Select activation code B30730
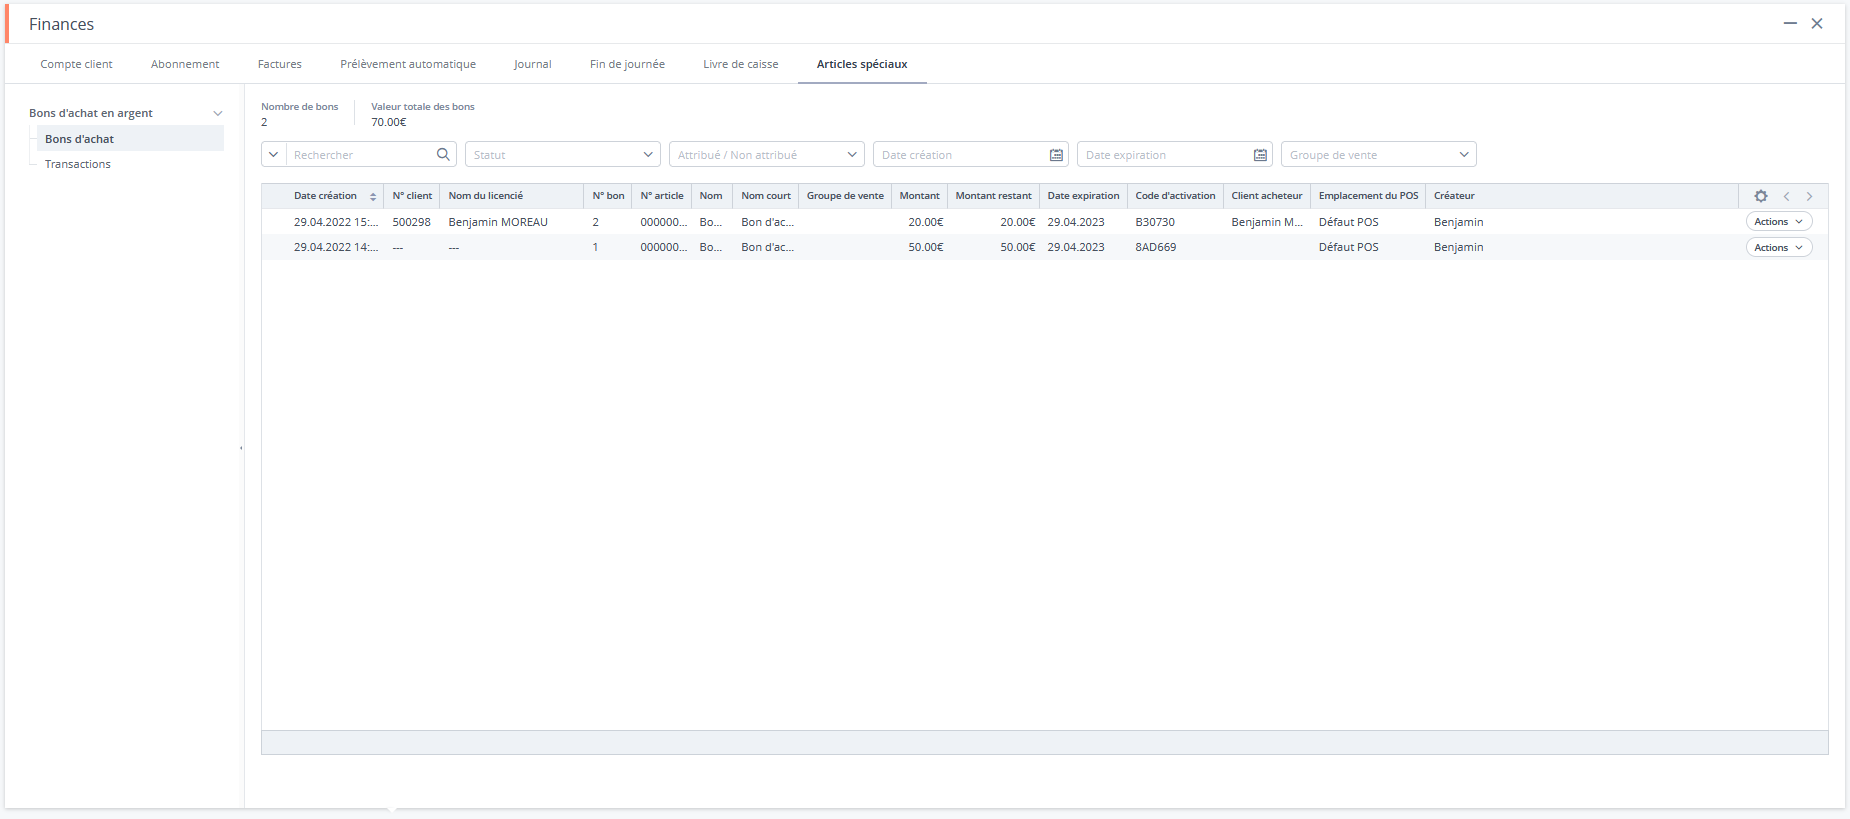Viewport: 1850px width, 819px height. (1155, 222)
